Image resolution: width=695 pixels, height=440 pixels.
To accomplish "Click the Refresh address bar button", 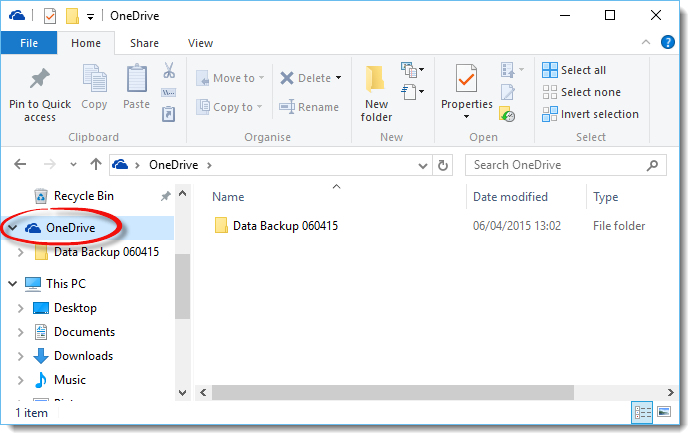I will point(442,165).
